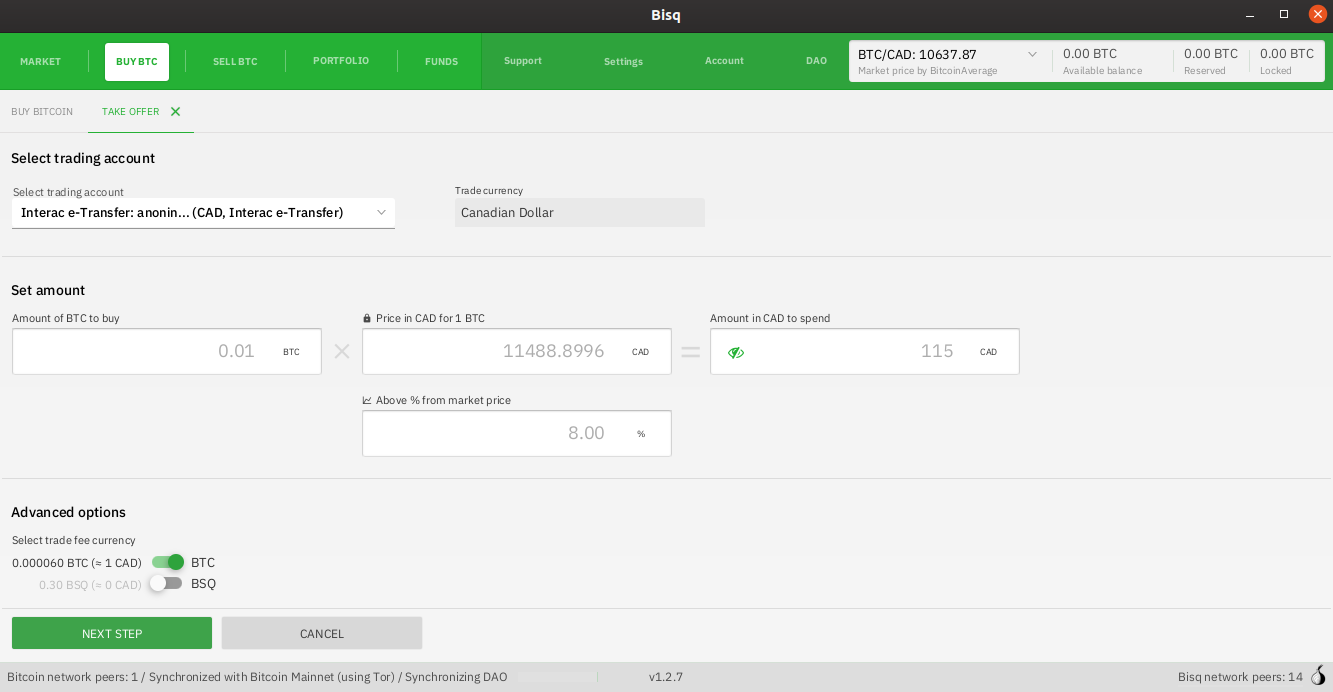Enable the BSQ trade fee switch
This screenshot has height=692, width=1333.
[166, 583]
